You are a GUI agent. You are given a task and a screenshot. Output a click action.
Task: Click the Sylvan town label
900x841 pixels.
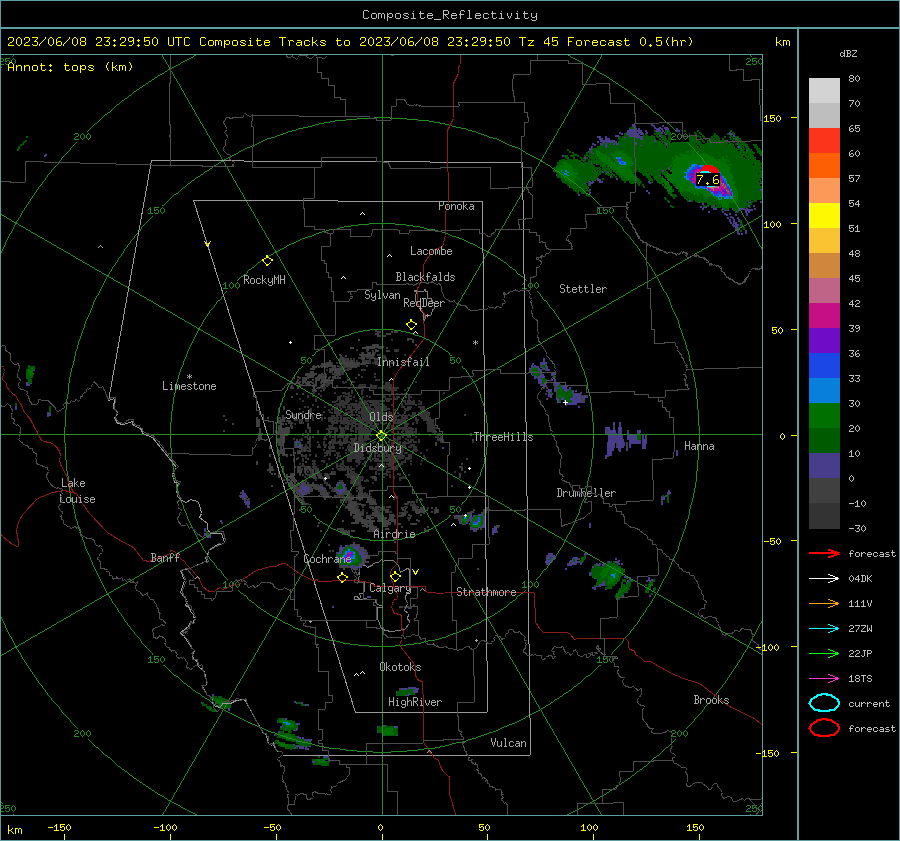pos(382,295)
